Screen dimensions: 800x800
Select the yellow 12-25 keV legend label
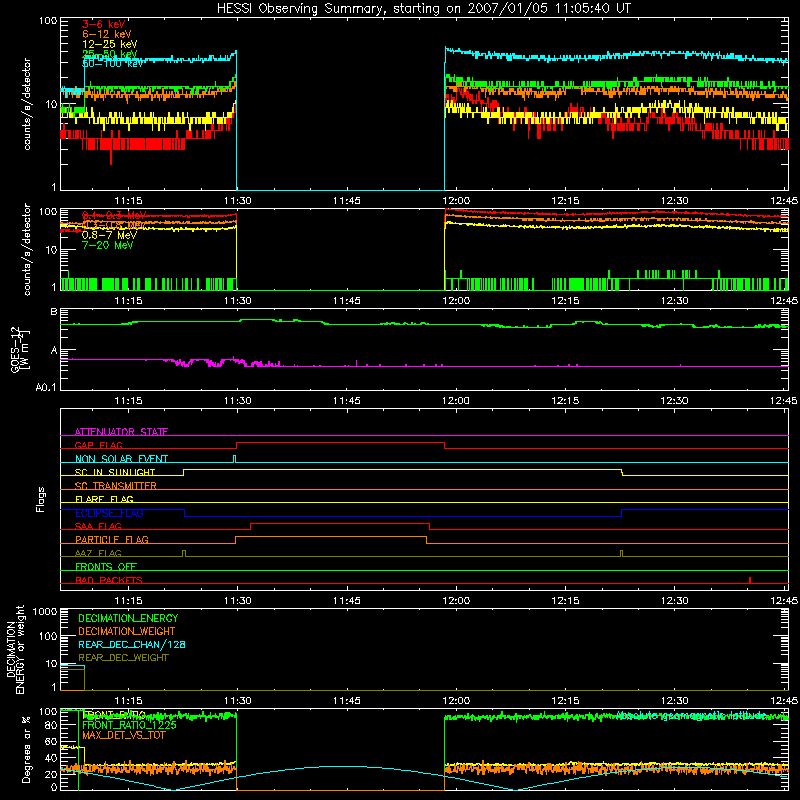pos(110,44)
